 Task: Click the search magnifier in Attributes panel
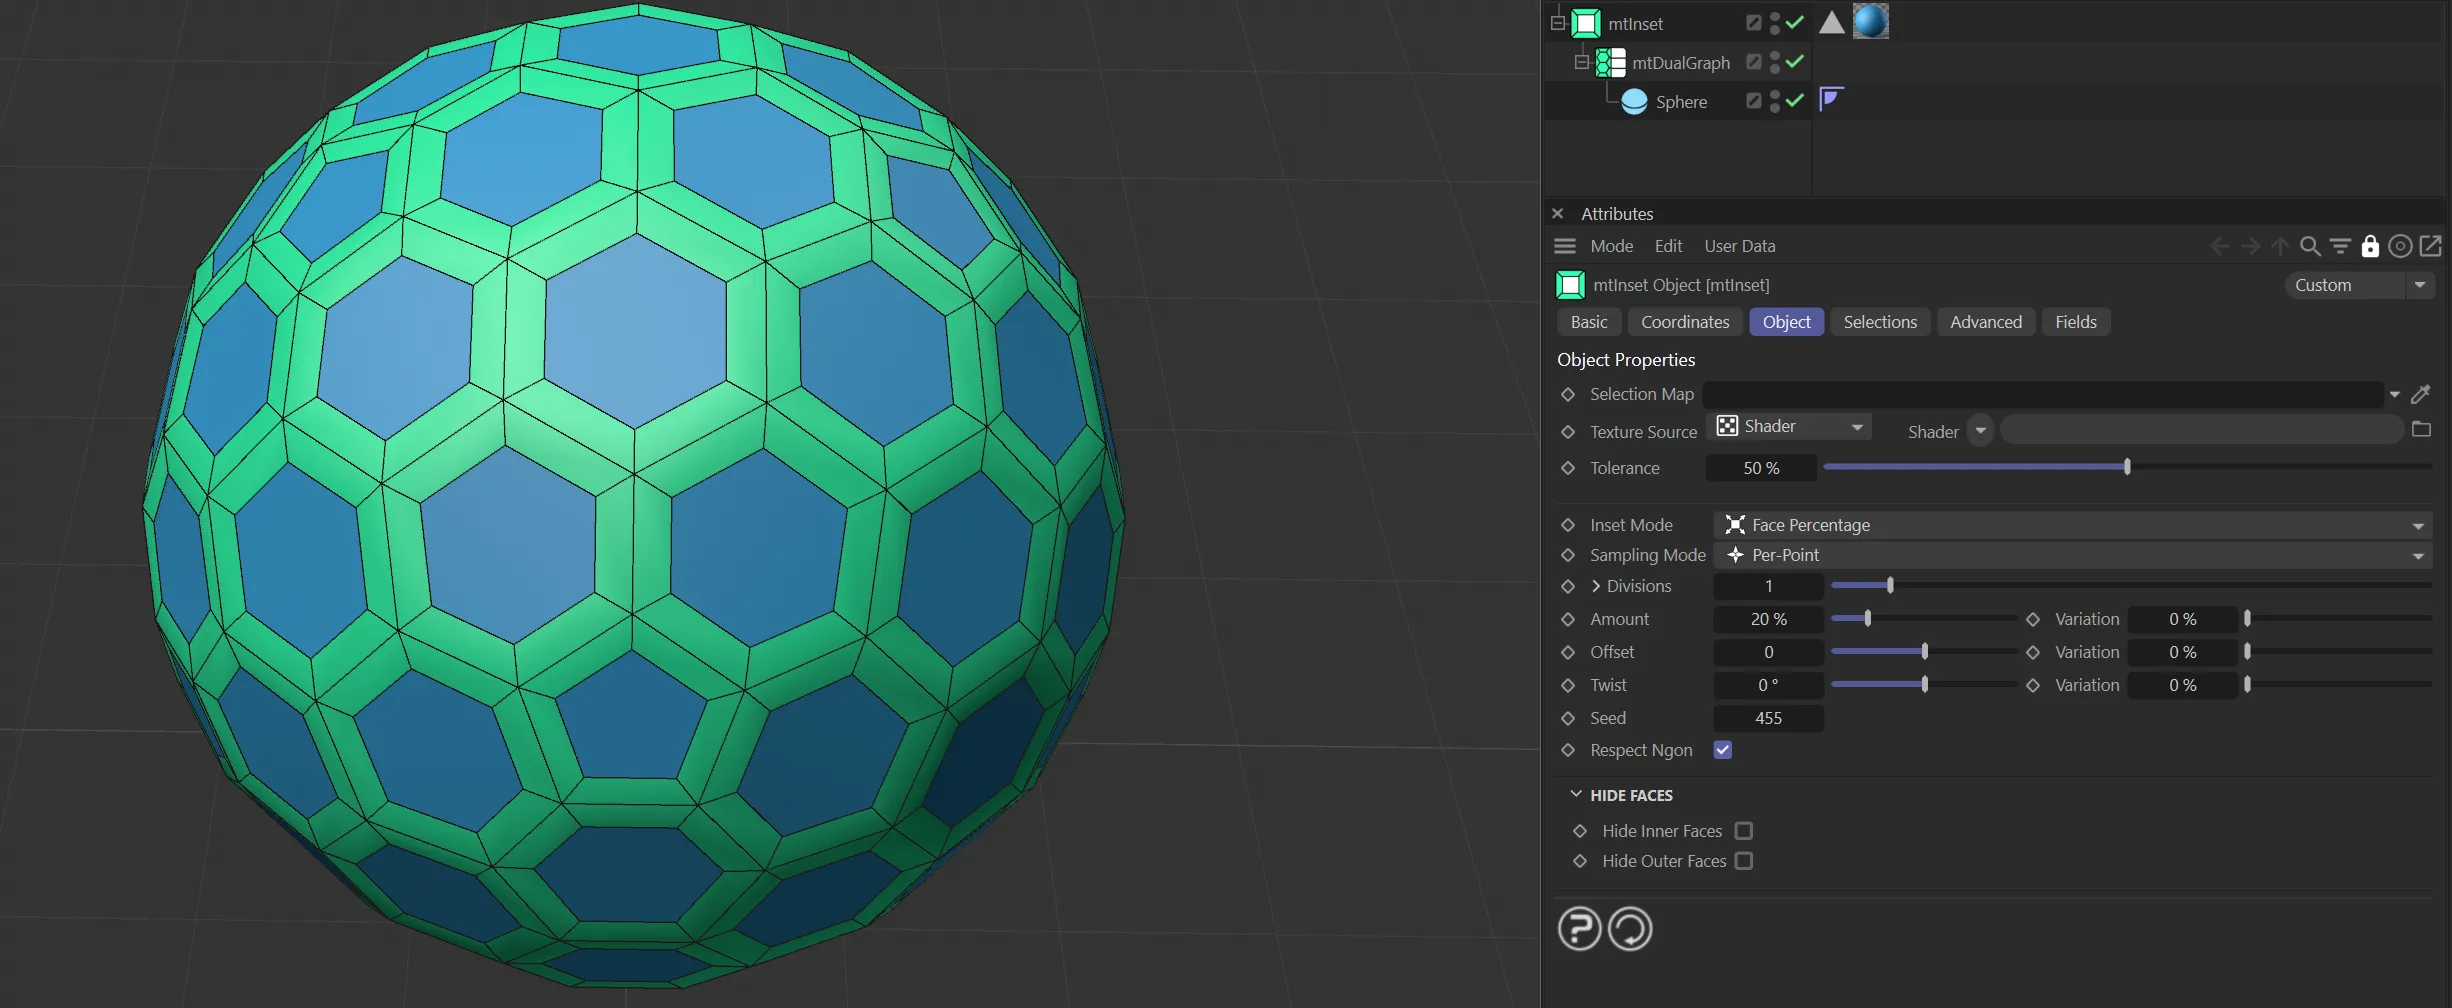point(2310,246)
